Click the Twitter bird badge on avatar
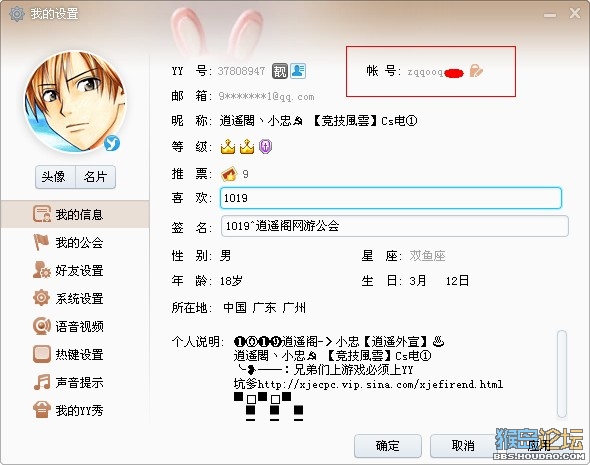 [x=112, y=143]
